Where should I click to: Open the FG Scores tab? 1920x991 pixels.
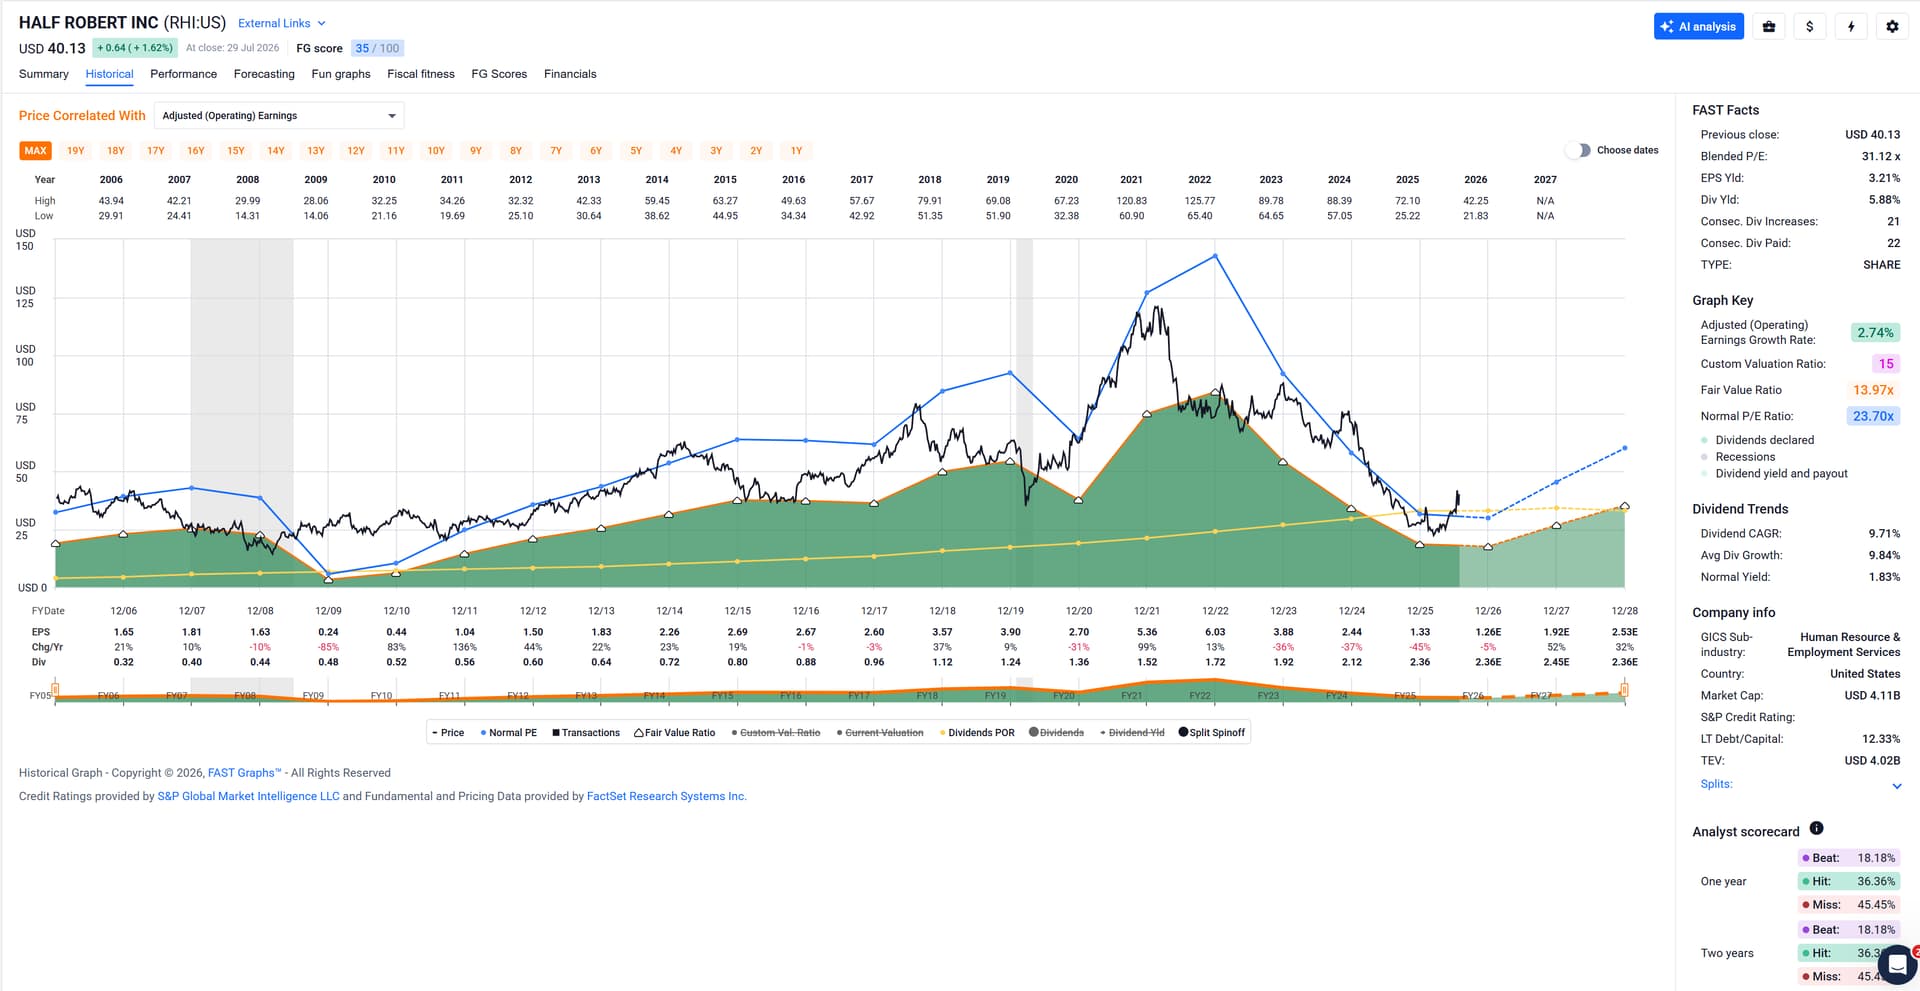pyautogui.click(x=499, y=74)
